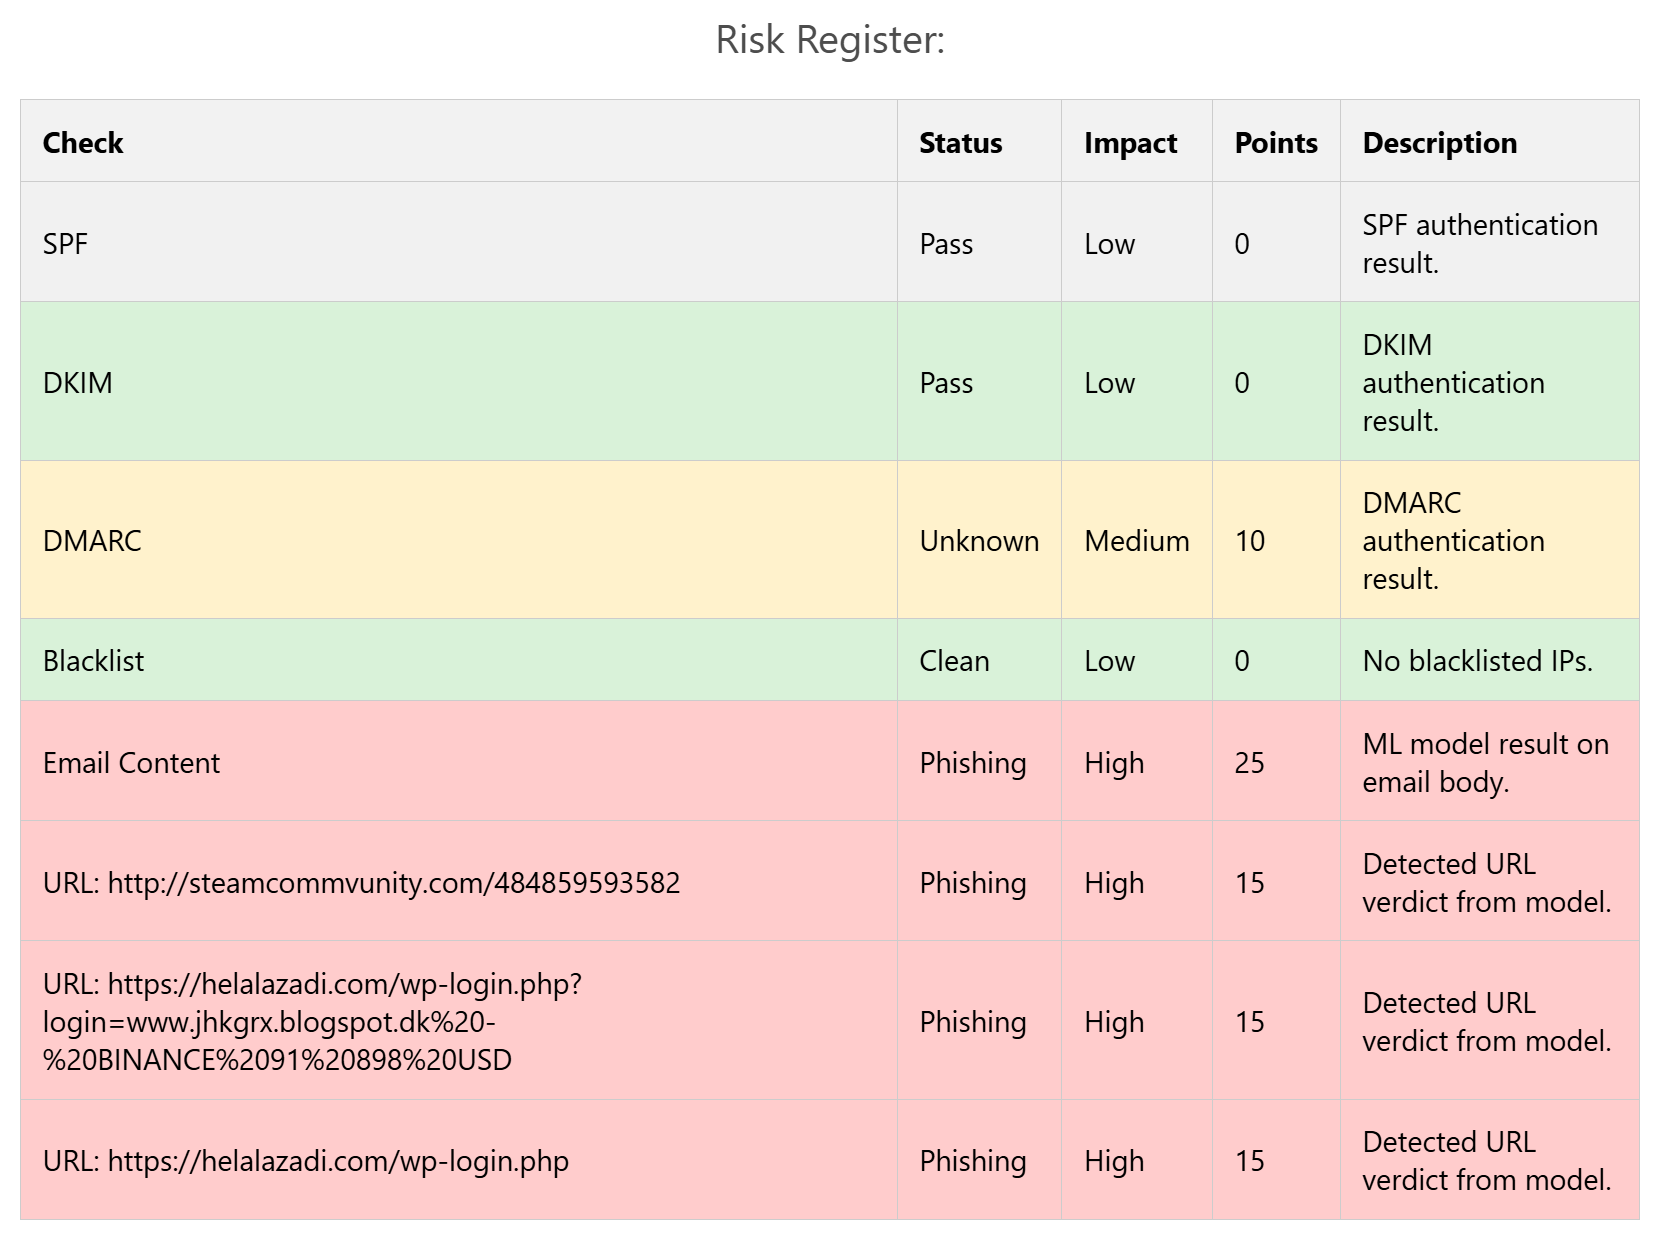Select the 25 points value
The image size is (1676, 1236).
click(x=1249, y=763)
